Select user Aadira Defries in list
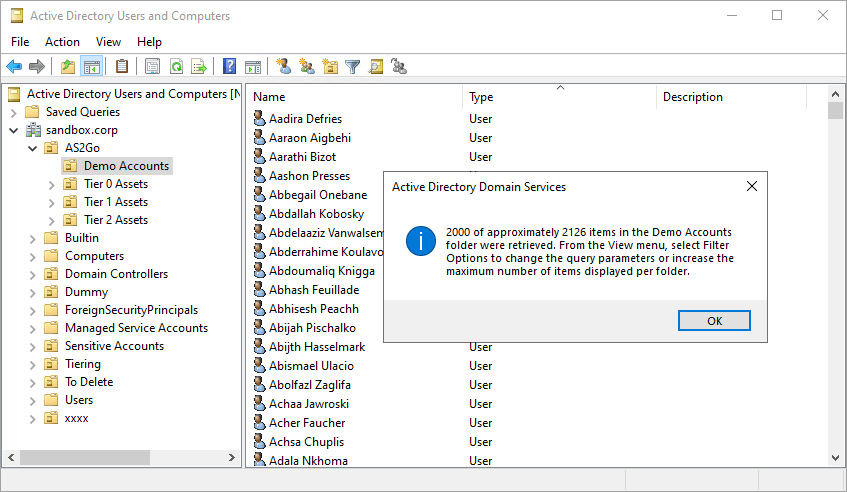This screenshot has width=847, height=492. coord(305,119)
